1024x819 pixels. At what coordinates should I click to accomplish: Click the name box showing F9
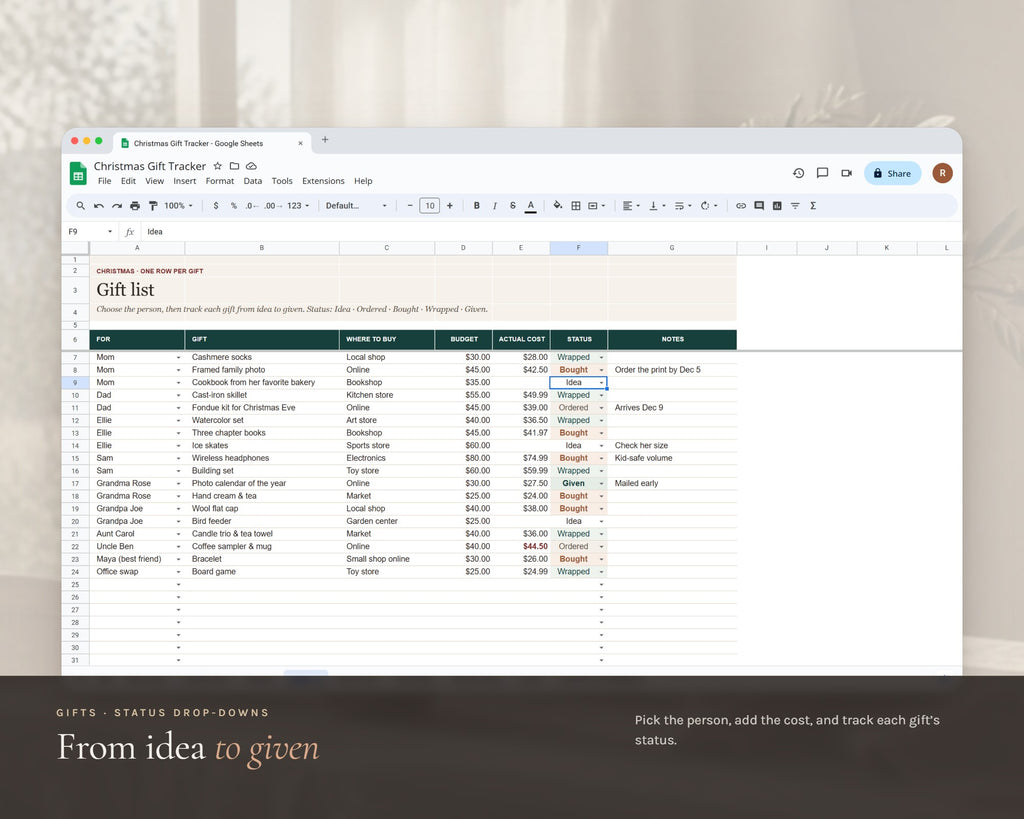point(89,231)
